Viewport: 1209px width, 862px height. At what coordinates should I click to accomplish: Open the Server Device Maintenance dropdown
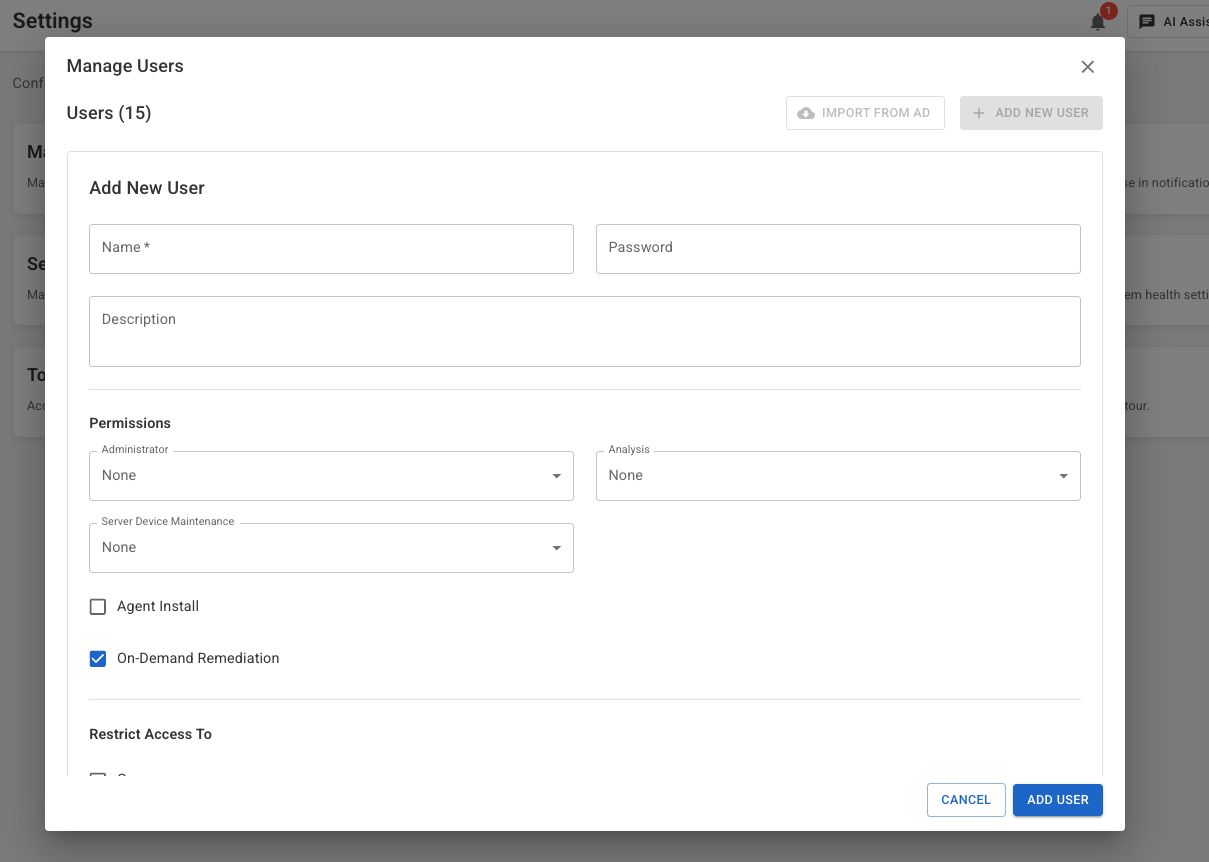click(x=331, y=548)
